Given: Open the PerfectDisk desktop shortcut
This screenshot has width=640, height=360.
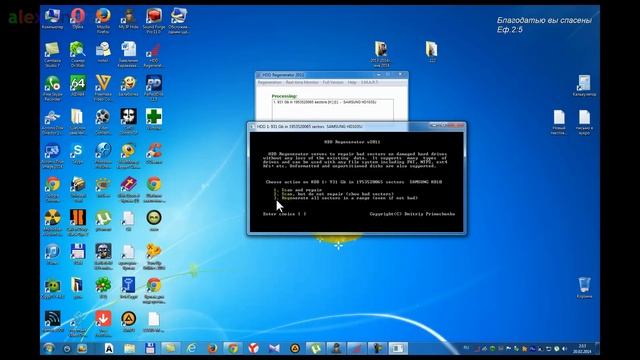Looking at the screenshot, I should point(154,88).
